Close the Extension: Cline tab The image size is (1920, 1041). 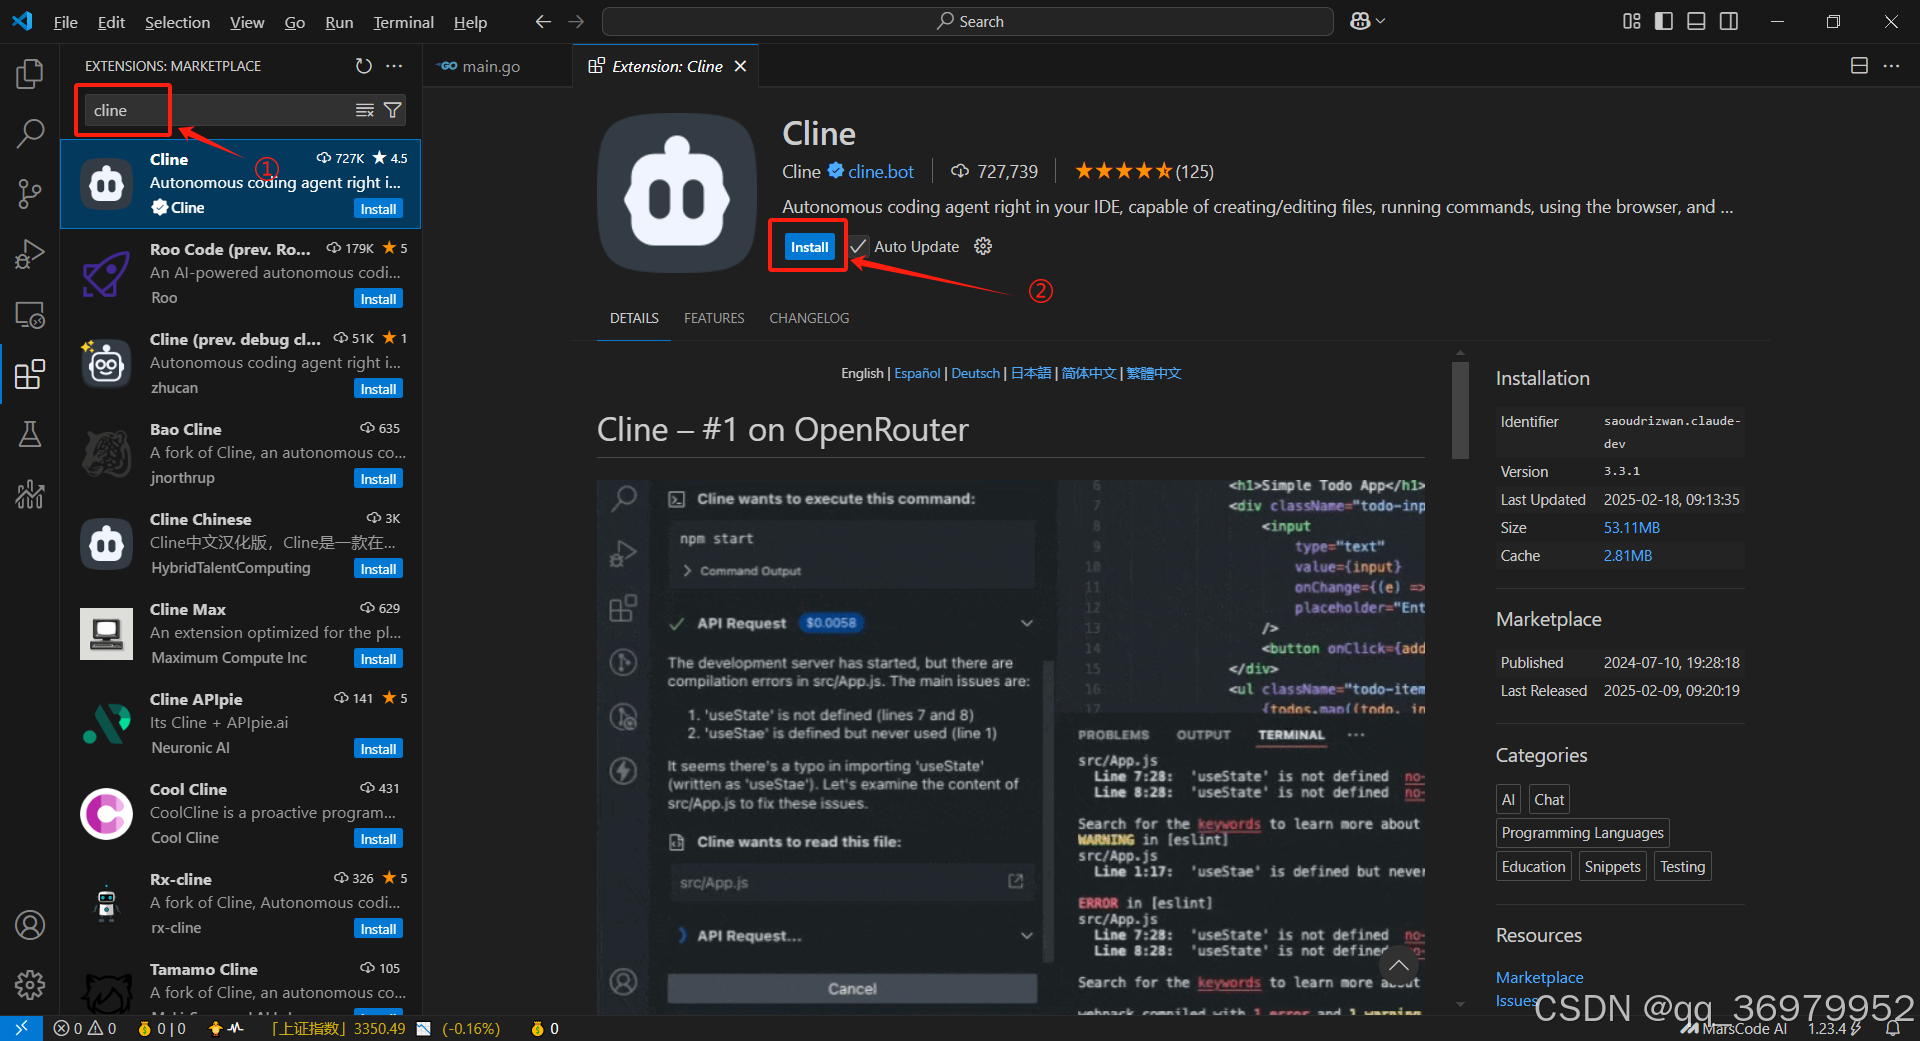pyautogui.click(x=740, y=66)
